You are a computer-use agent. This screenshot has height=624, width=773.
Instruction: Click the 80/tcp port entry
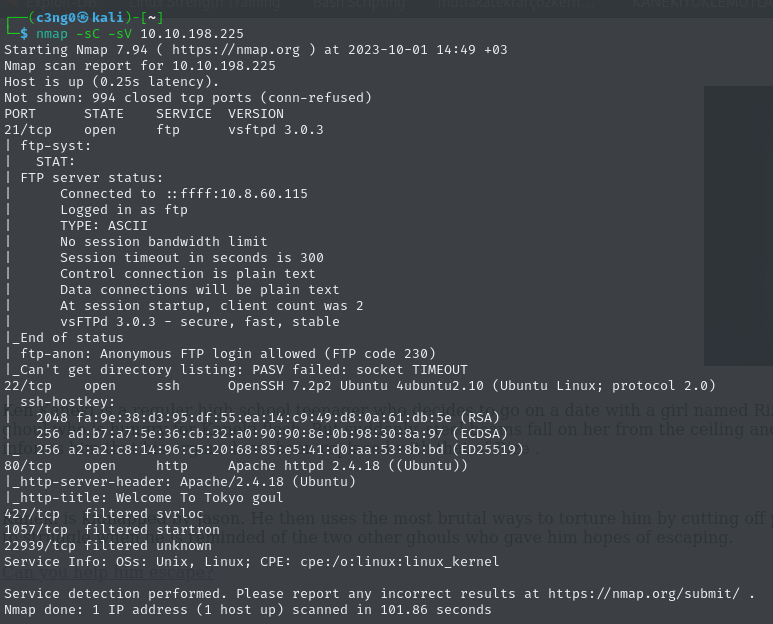(x=28, y=465)
